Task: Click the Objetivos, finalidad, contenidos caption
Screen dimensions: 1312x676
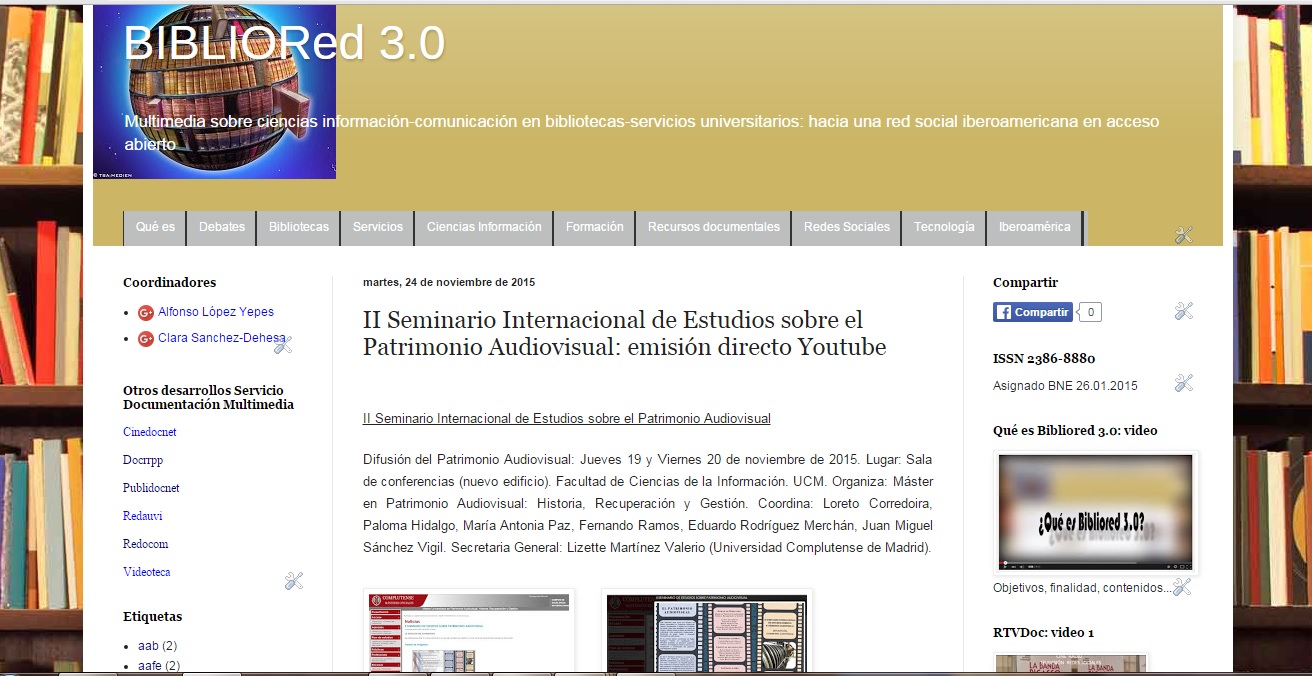Action: pos(1082,588)
